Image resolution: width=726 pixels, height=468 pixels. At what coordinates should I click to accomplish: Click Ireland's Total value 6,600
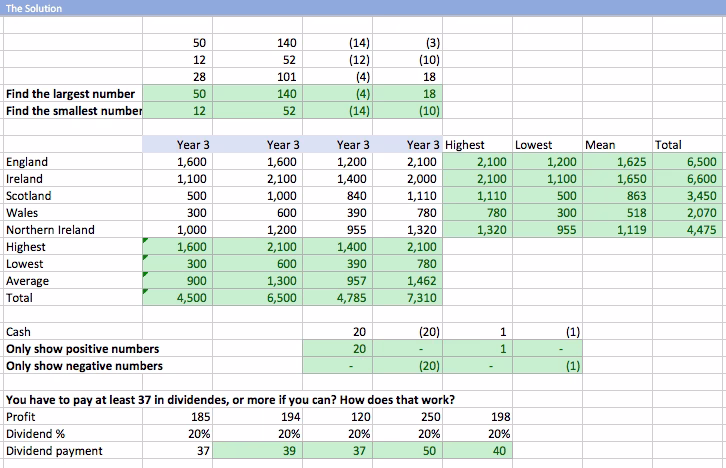tap(688, 179)
